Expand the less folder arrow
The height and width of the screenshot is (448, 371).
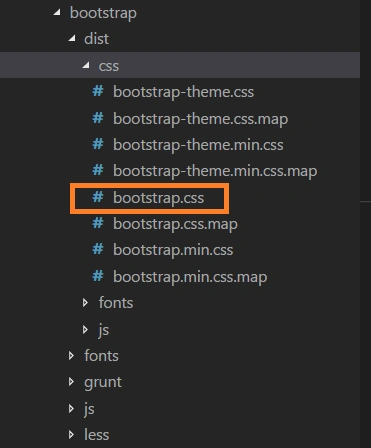point(71,435)
